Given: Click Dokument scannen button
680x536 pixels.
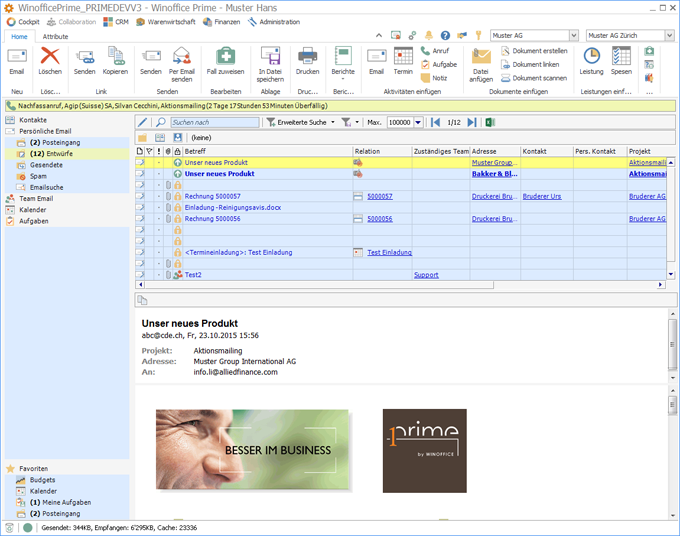Looking at the screenshot, I should click(534, 78).
